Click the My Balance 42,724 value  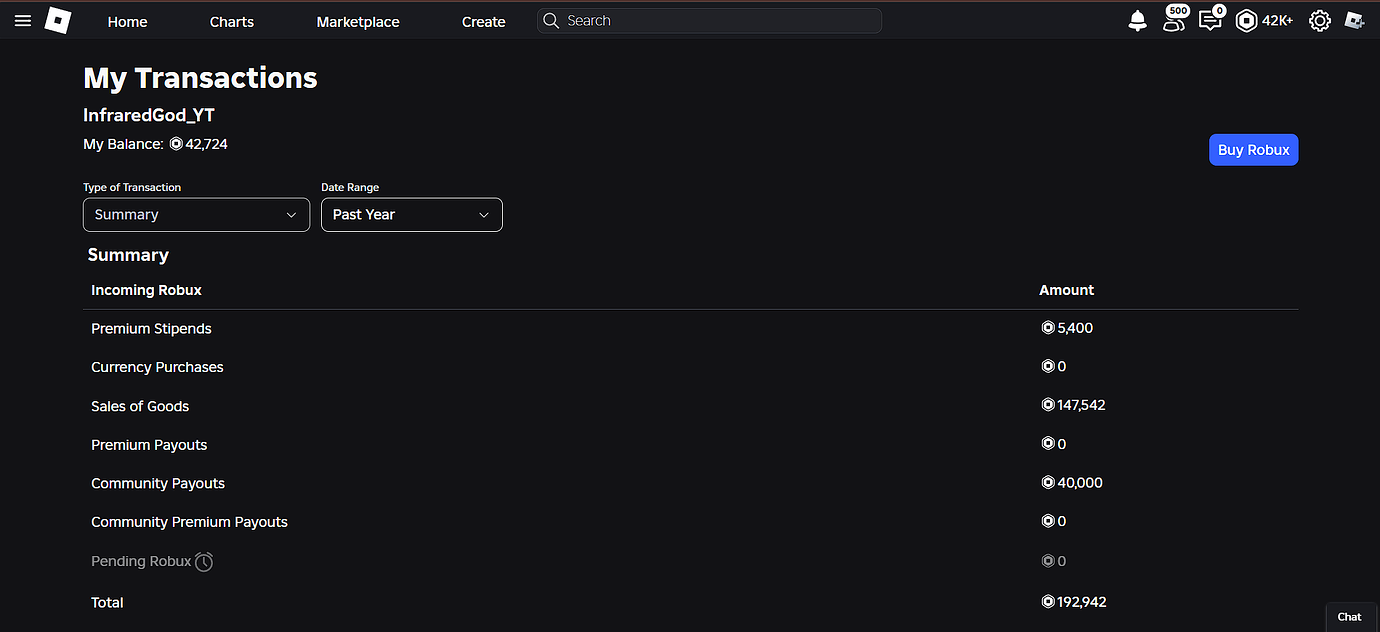point(206,144)
